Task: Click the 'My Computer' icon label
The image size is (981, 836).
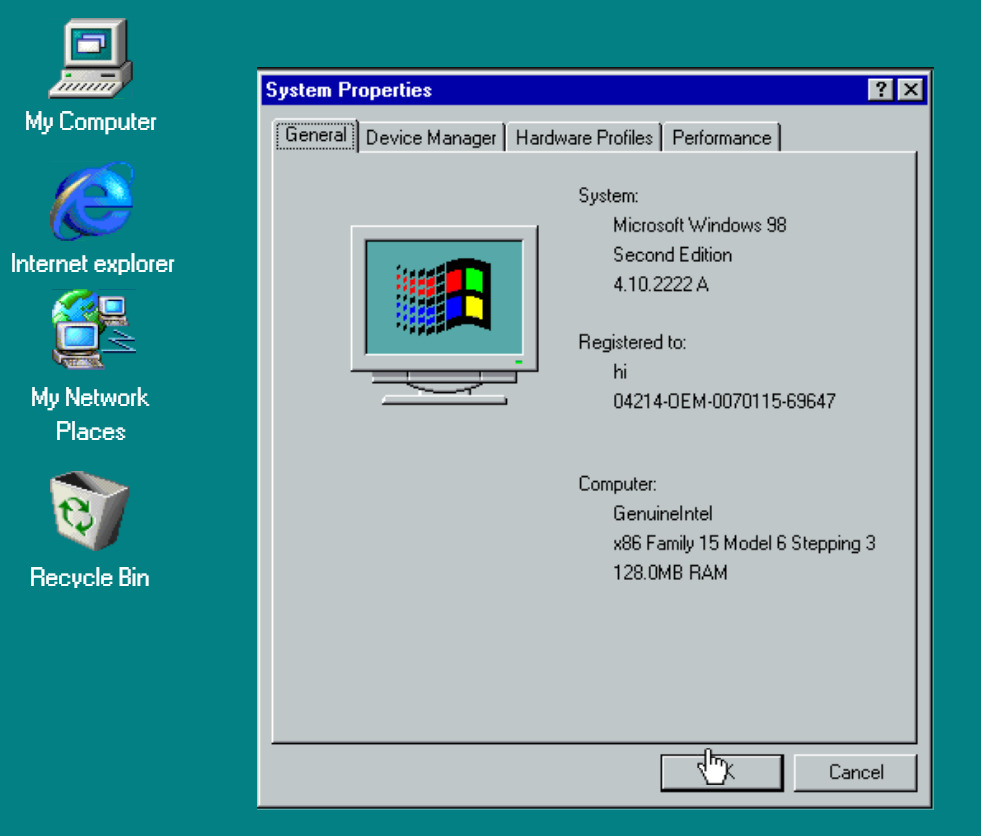Action: click(x=91, y=121)
